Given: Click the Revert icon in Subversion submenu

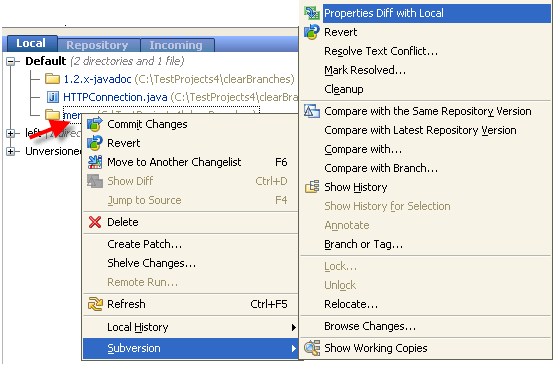Looking at the screenshot, I should coord(312,32).
